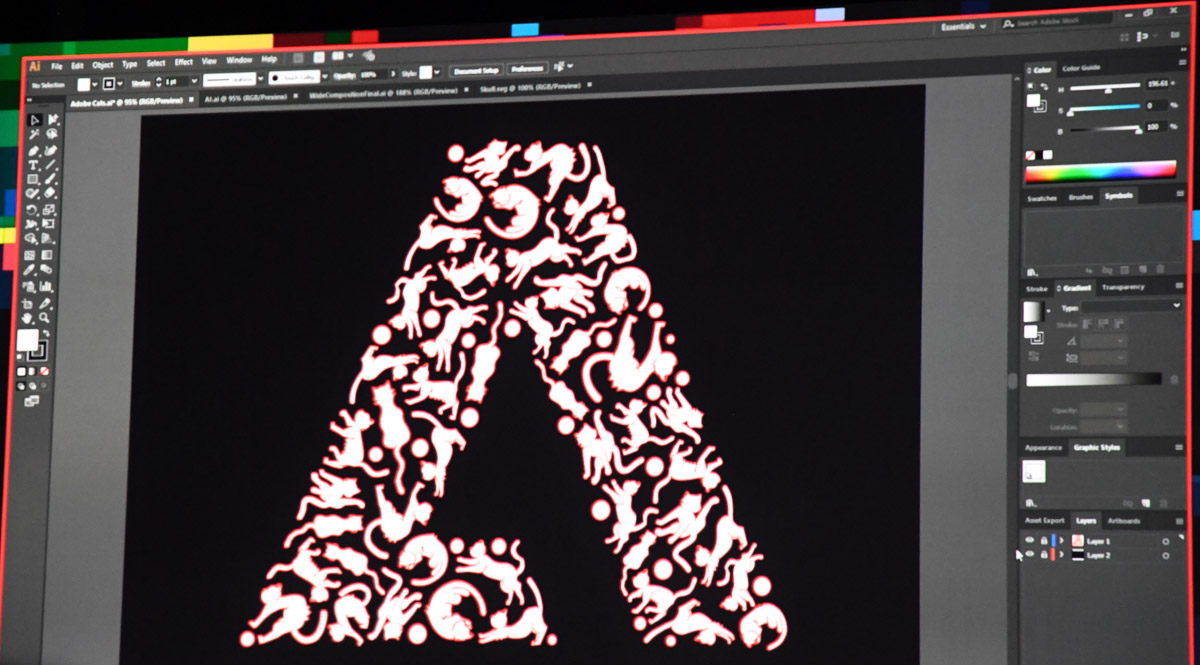Image resolution: width=1200 pixels, height=665 pixels.
Task: Open the Essentials workspace switcher
Action: click(964, 26)
